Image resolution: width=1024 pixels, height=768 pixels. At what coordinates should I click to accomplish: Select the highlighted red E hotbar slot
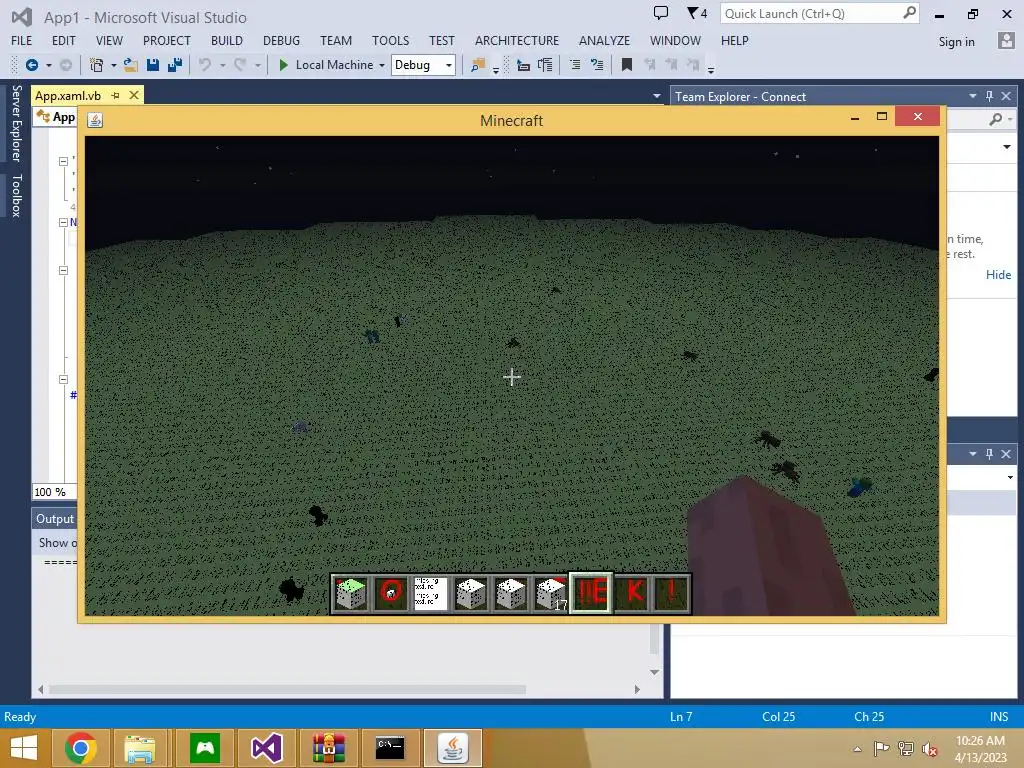[x=592, y=593]
